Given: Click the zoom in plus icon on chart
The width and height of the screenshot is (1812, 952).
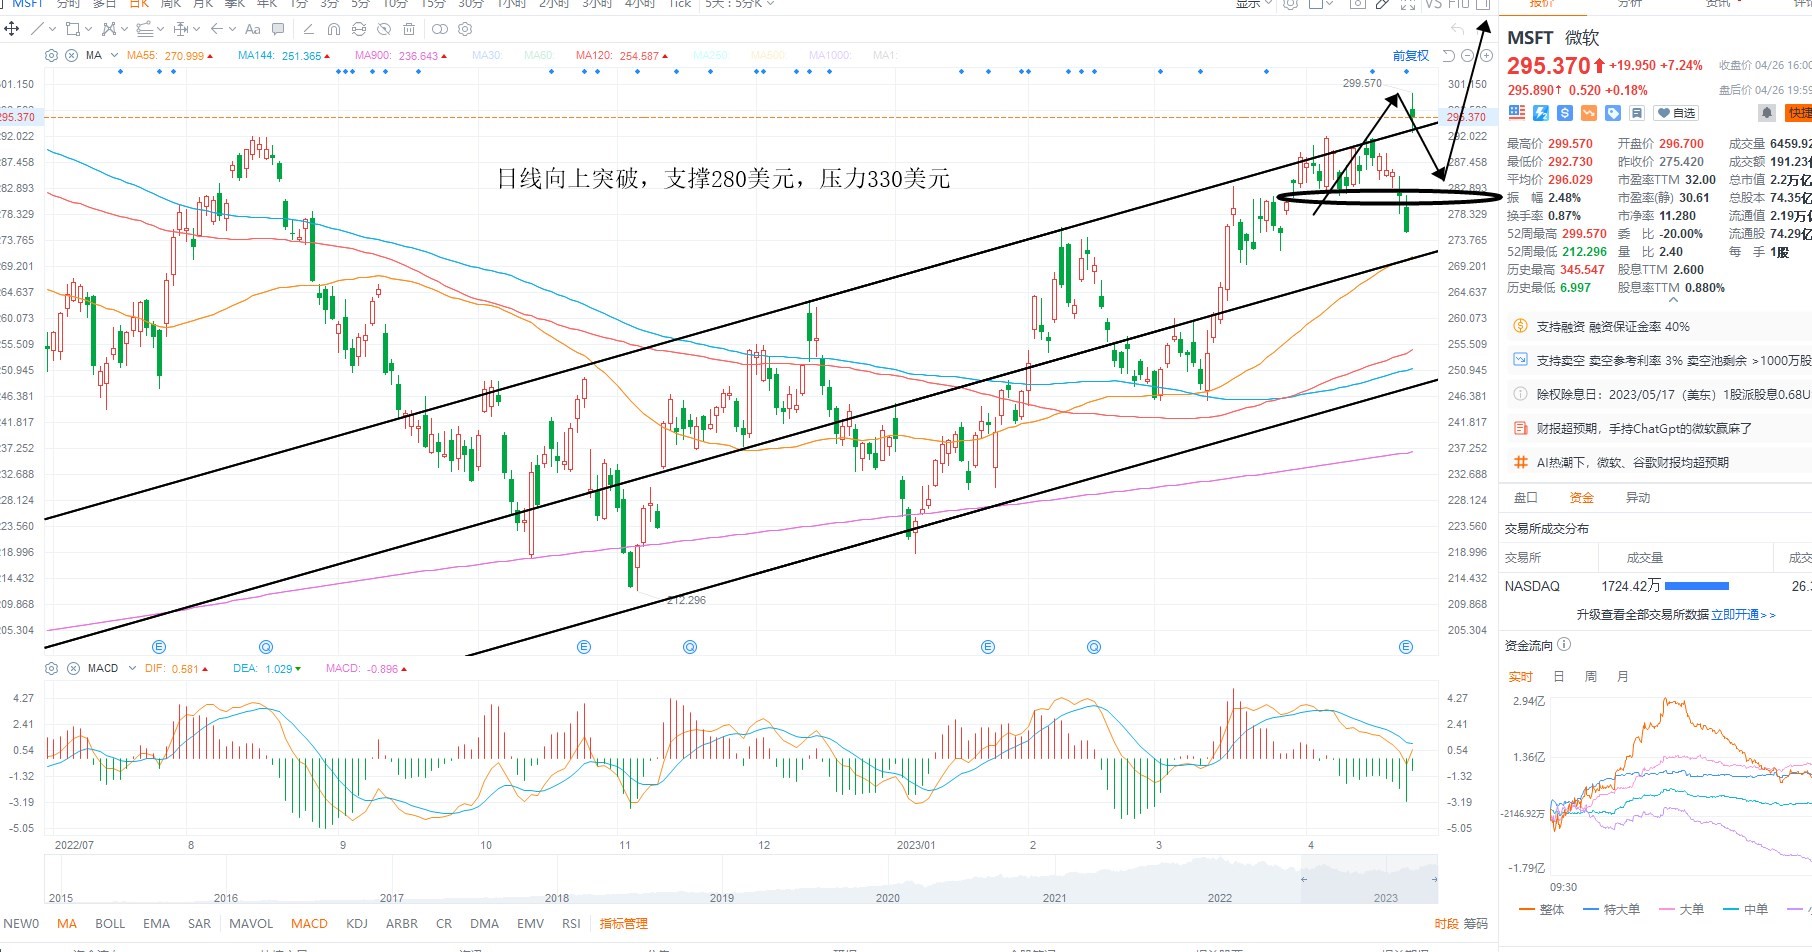Looking at the screenshot, I should [1486, 55].
